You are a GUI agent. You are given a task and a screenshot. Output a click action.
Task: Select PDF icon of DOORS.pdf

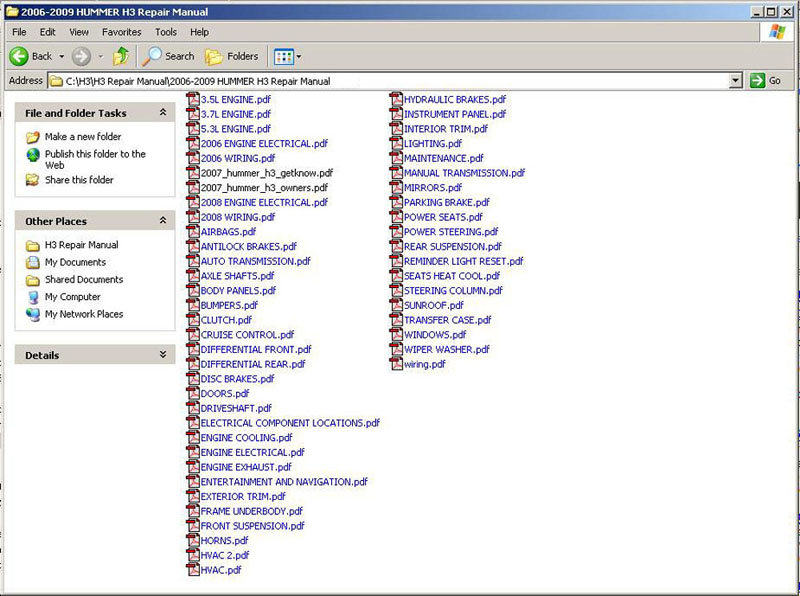193,393
